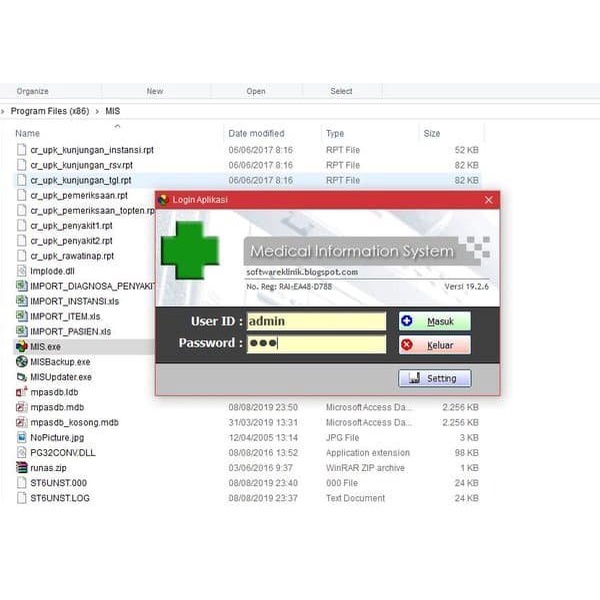The height and width of the screenshot is (600, 600).
Task: Click the softwareklinik.blogspot.com text
Action: 302,272
